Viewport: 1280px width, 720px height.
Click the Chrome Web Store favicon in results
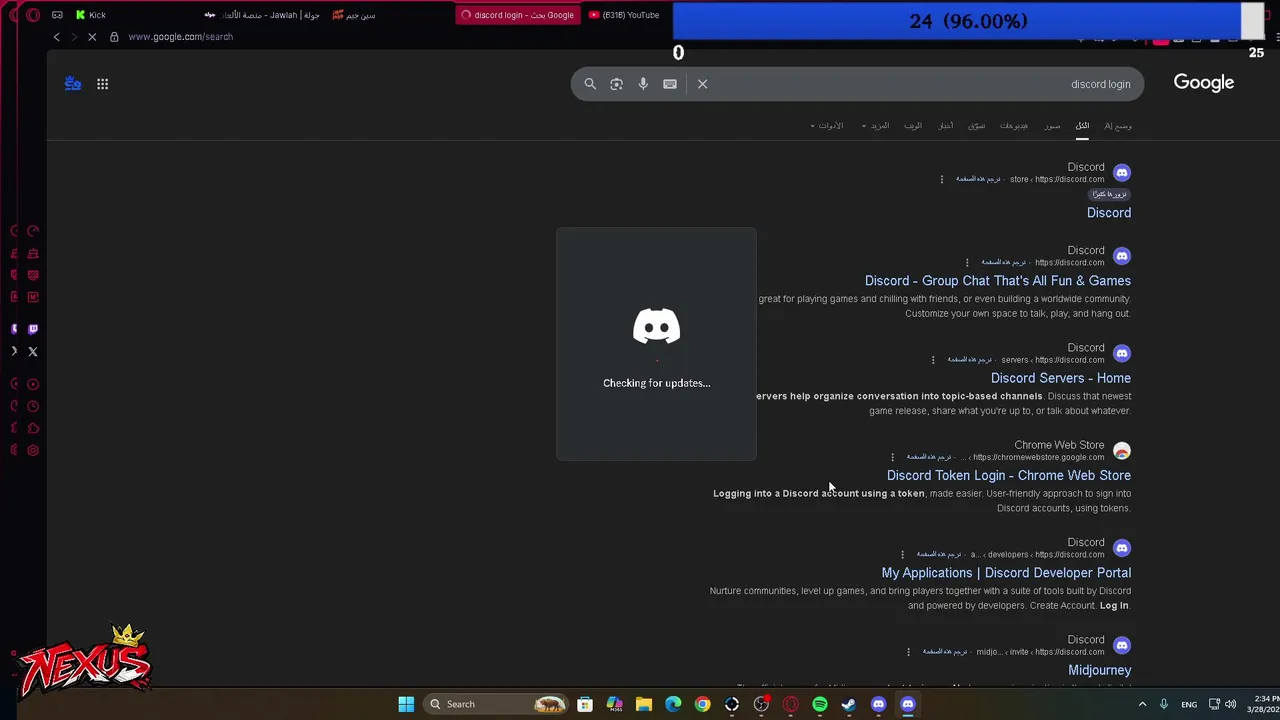coord(1122,451)
